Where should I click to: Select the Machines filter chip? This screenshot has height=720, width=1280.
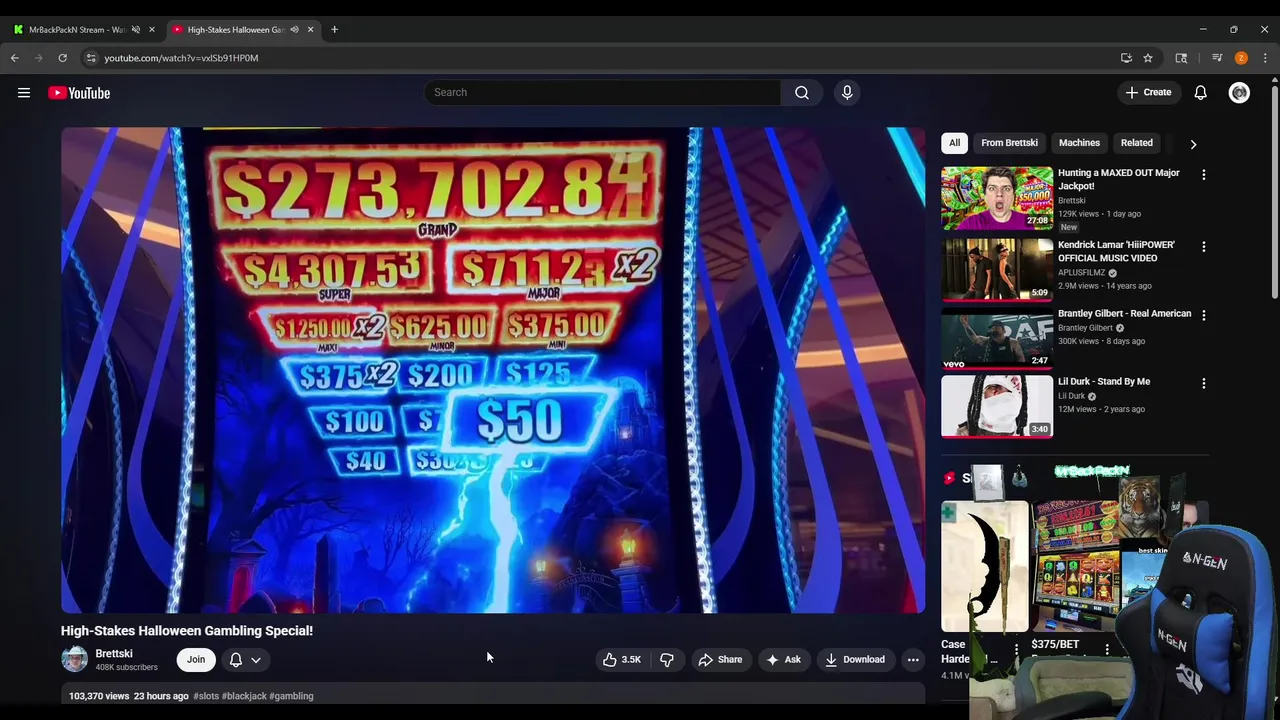pos(1079,143)
